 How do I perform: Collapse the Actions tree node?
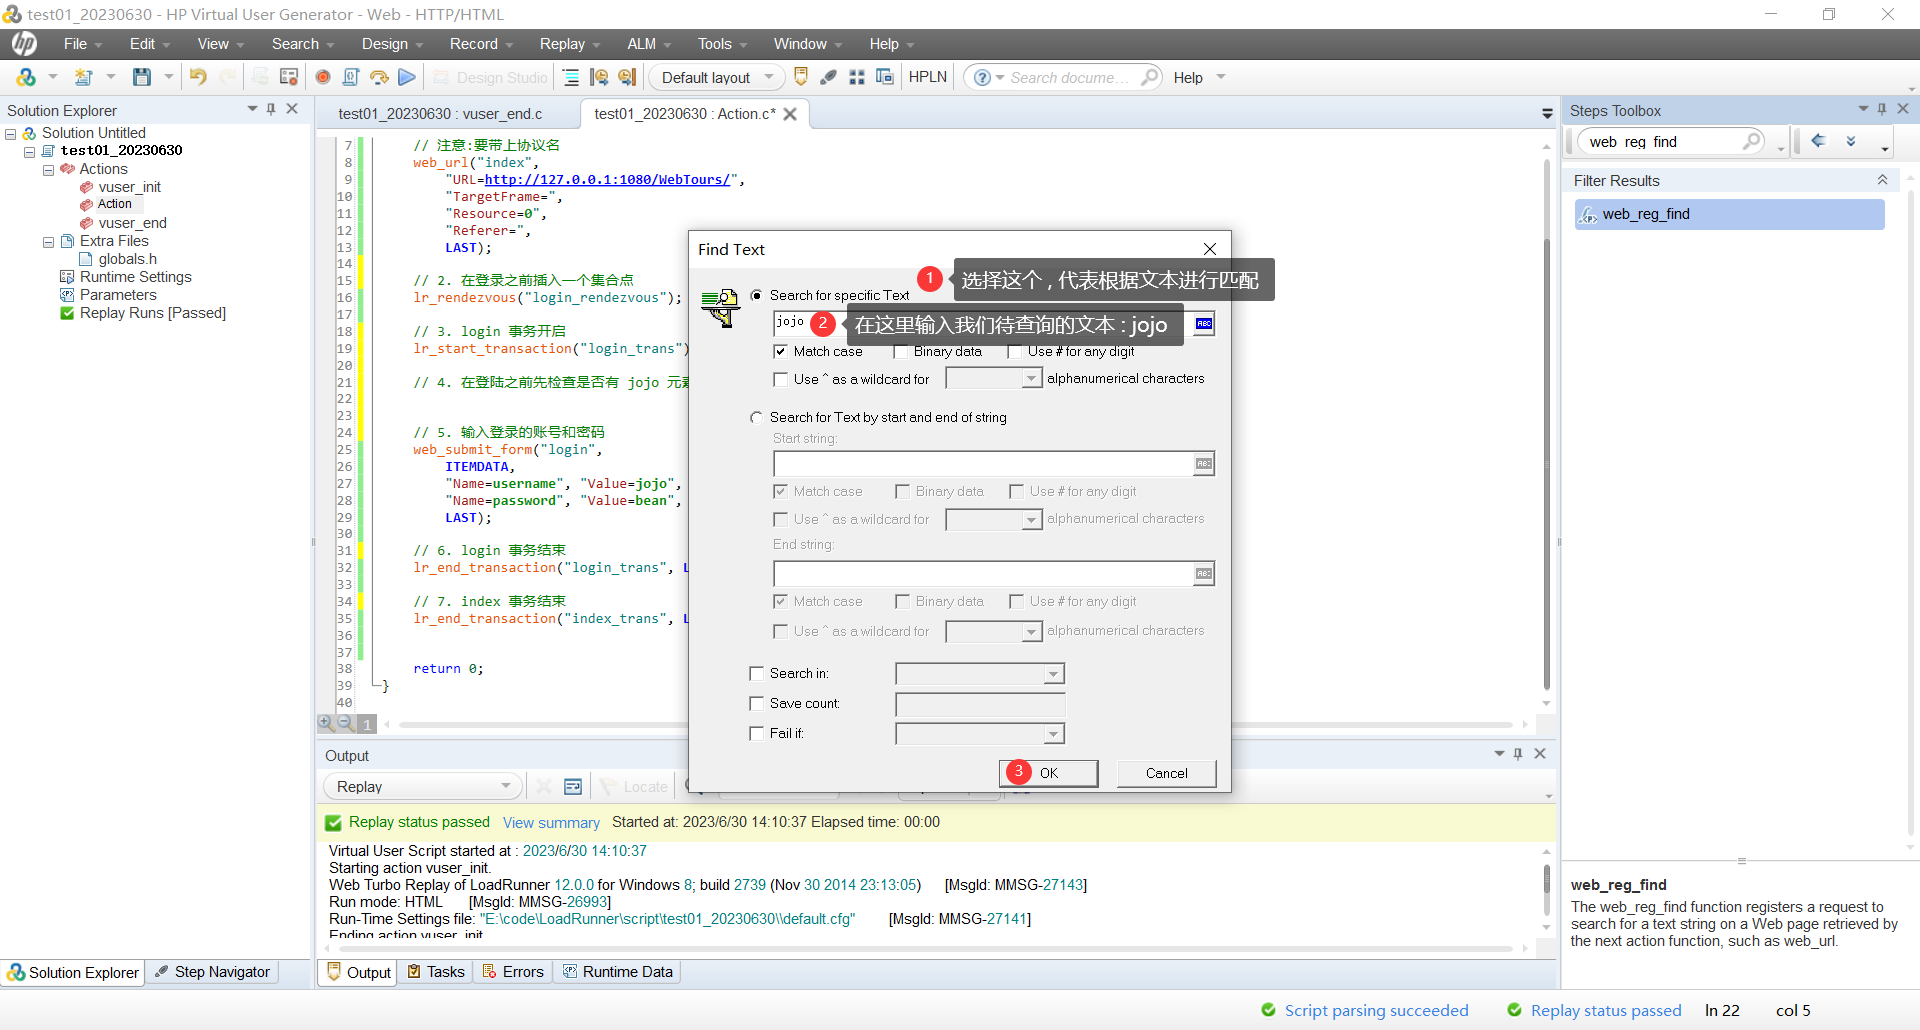point(48,170)
